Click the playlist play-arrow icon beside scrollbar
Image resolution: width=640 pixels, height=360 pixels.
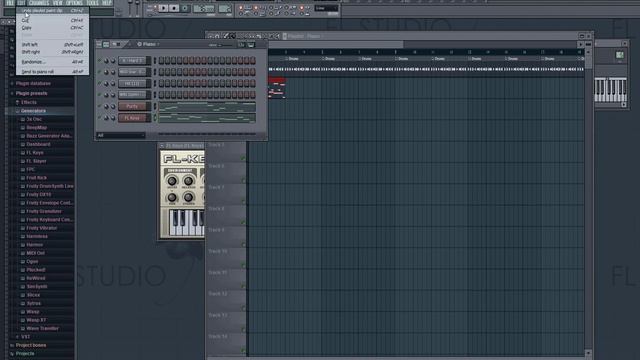pos(580,44)
